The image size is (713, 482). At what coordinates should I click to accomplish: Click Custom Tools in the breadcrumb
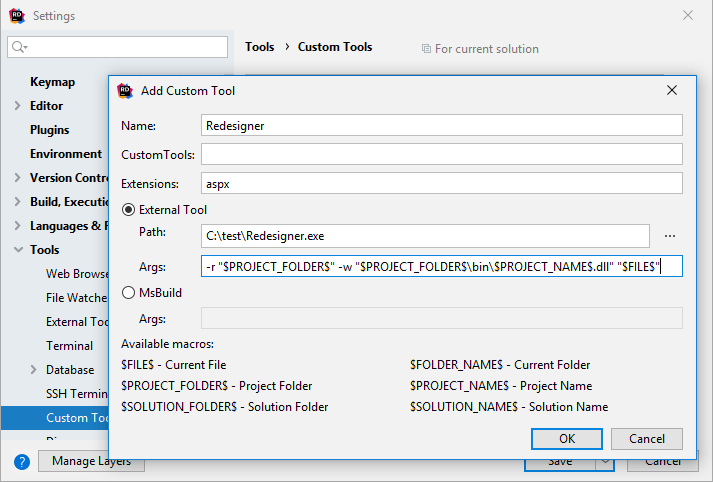pos(335,47)
